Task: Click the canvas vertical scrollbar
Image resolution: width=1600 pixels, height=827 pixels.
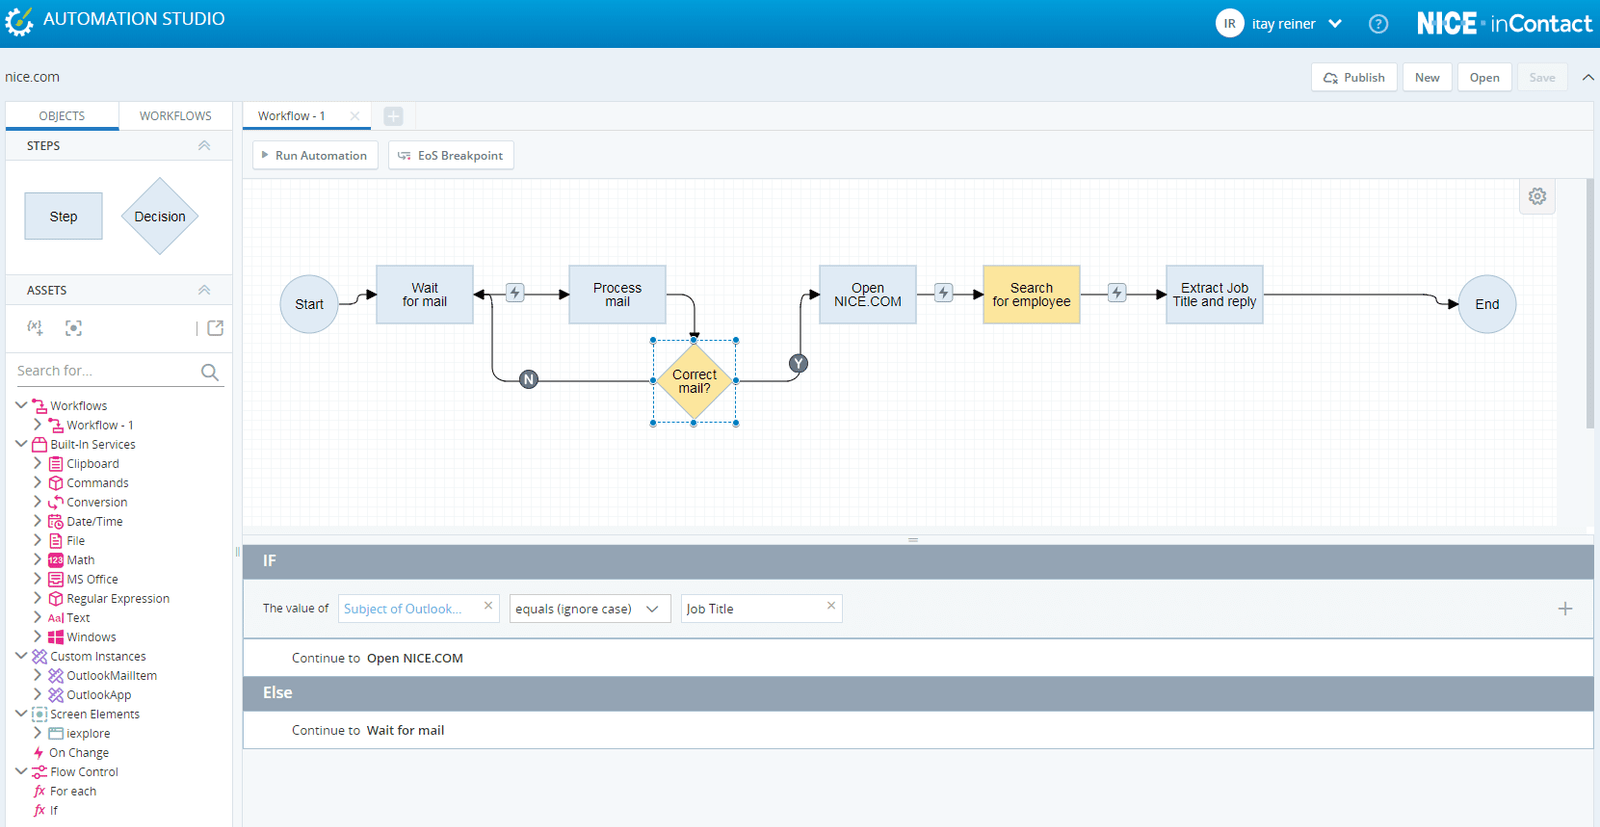Action: [x=1590, y=304]
